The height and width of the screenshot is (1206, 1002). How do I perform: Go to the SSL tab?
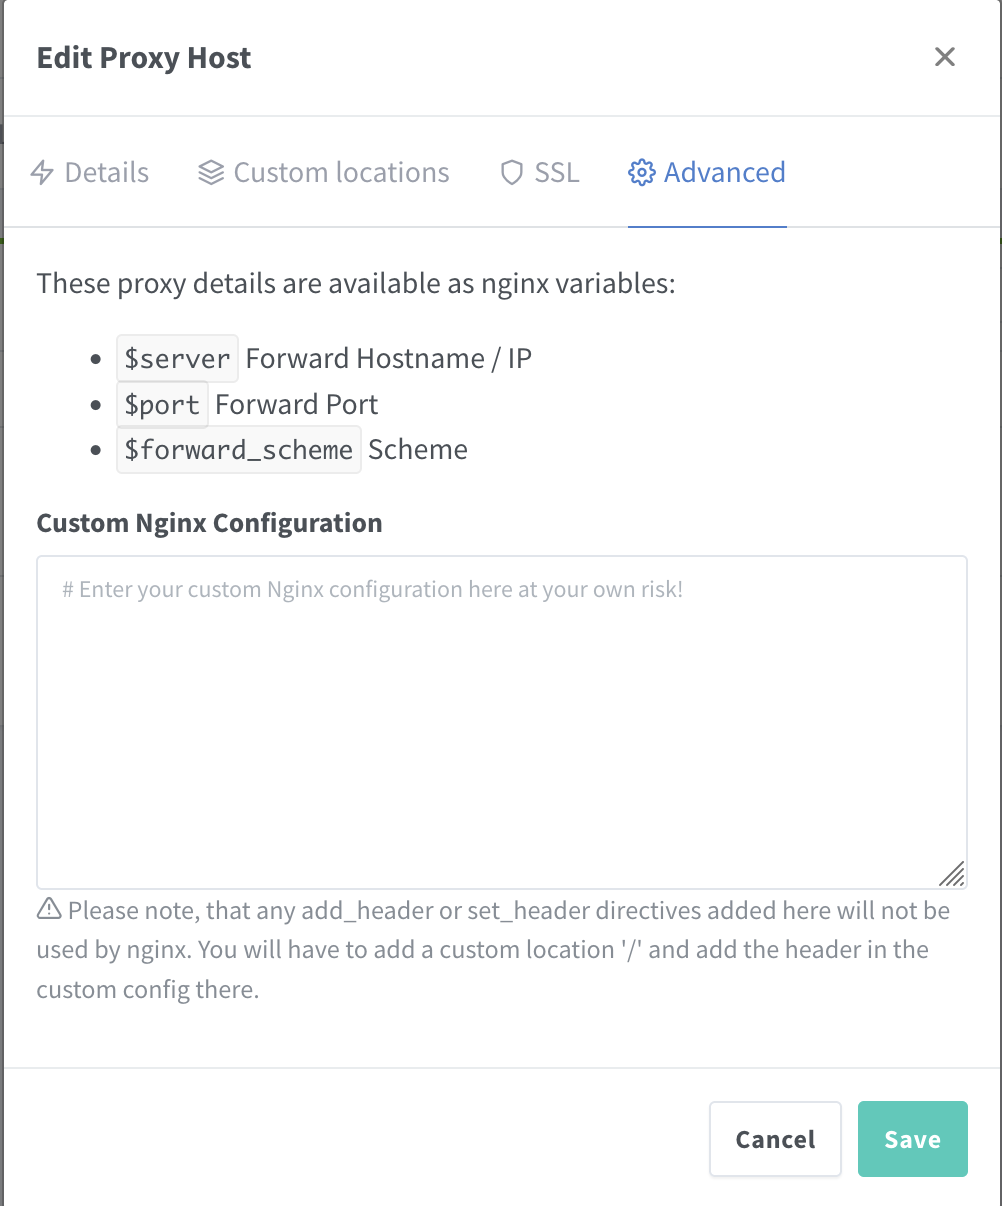click(x=556, y=173)
